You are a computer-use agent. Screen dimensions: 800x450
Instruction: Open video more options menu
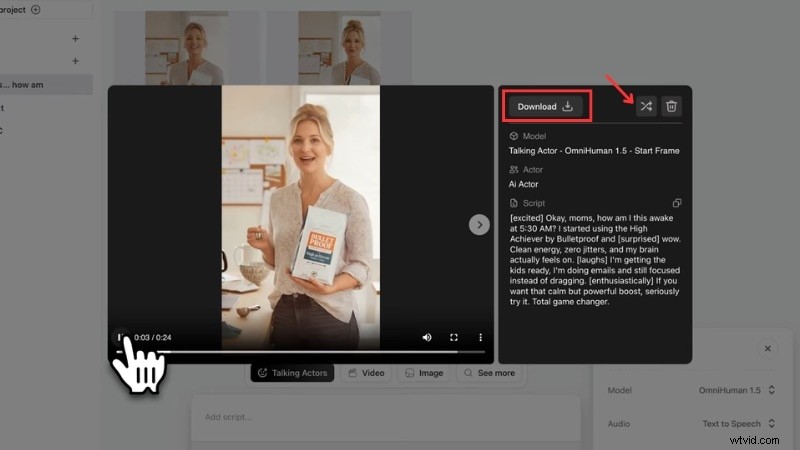480,337
